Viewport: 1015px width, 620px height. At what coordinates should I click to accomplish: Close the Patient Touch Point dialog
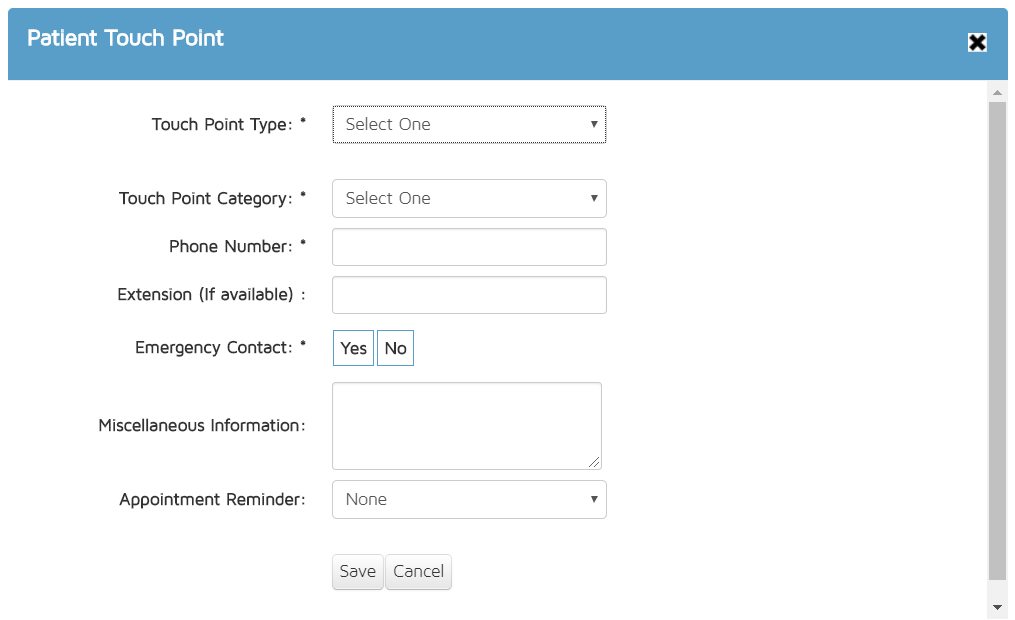pos(977,42)
